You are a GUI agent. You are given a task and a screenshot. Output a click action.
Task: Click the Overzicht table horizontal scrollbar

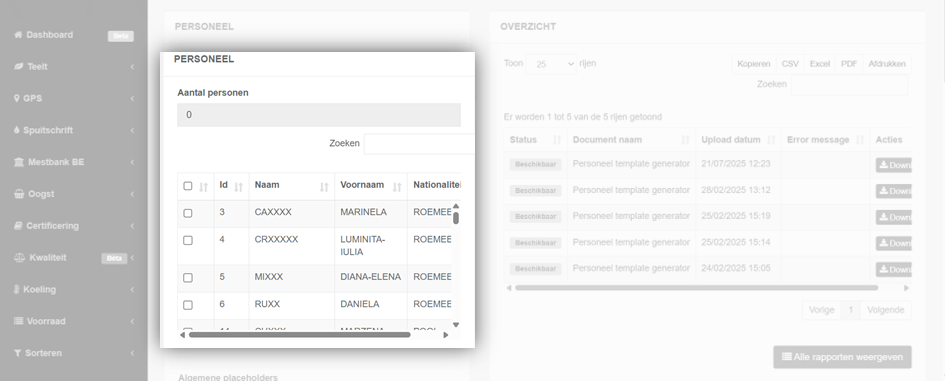pyautogui.click(x=696, y=288)
